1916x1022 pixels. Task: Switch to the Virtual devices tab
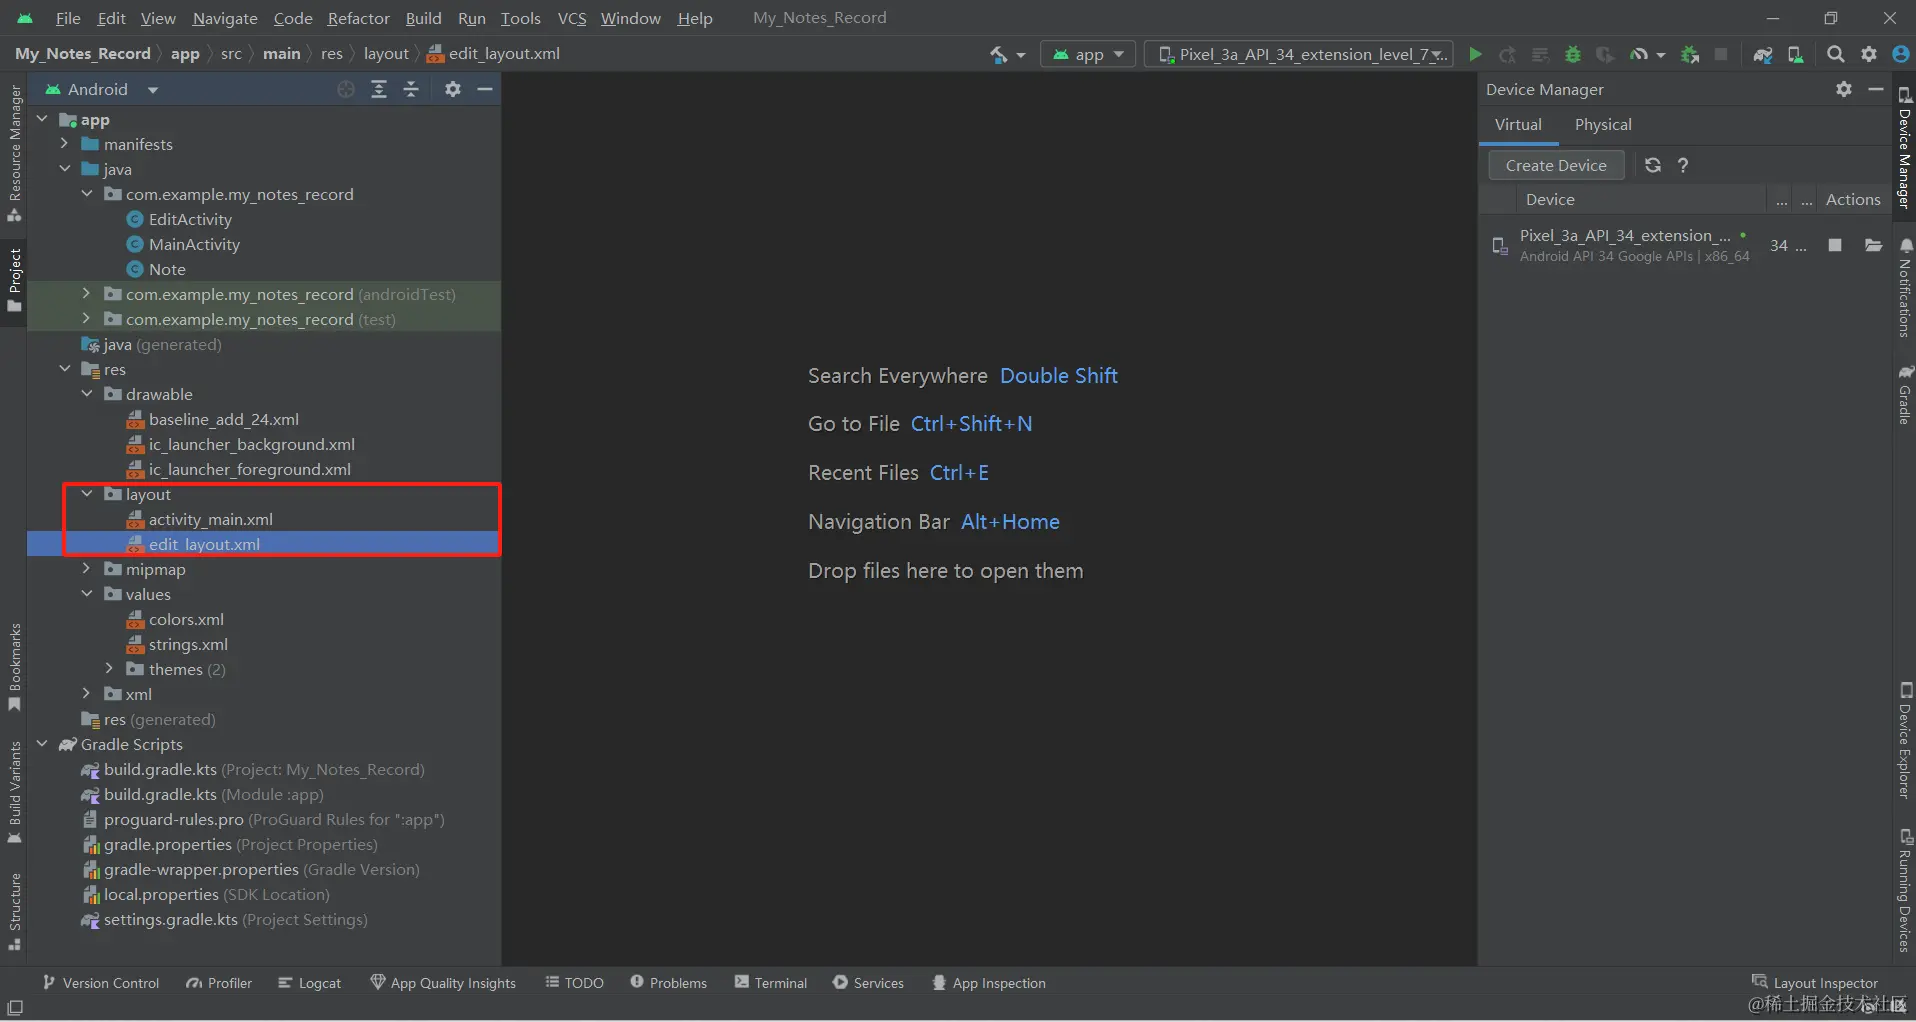(x=1518, y=125)
